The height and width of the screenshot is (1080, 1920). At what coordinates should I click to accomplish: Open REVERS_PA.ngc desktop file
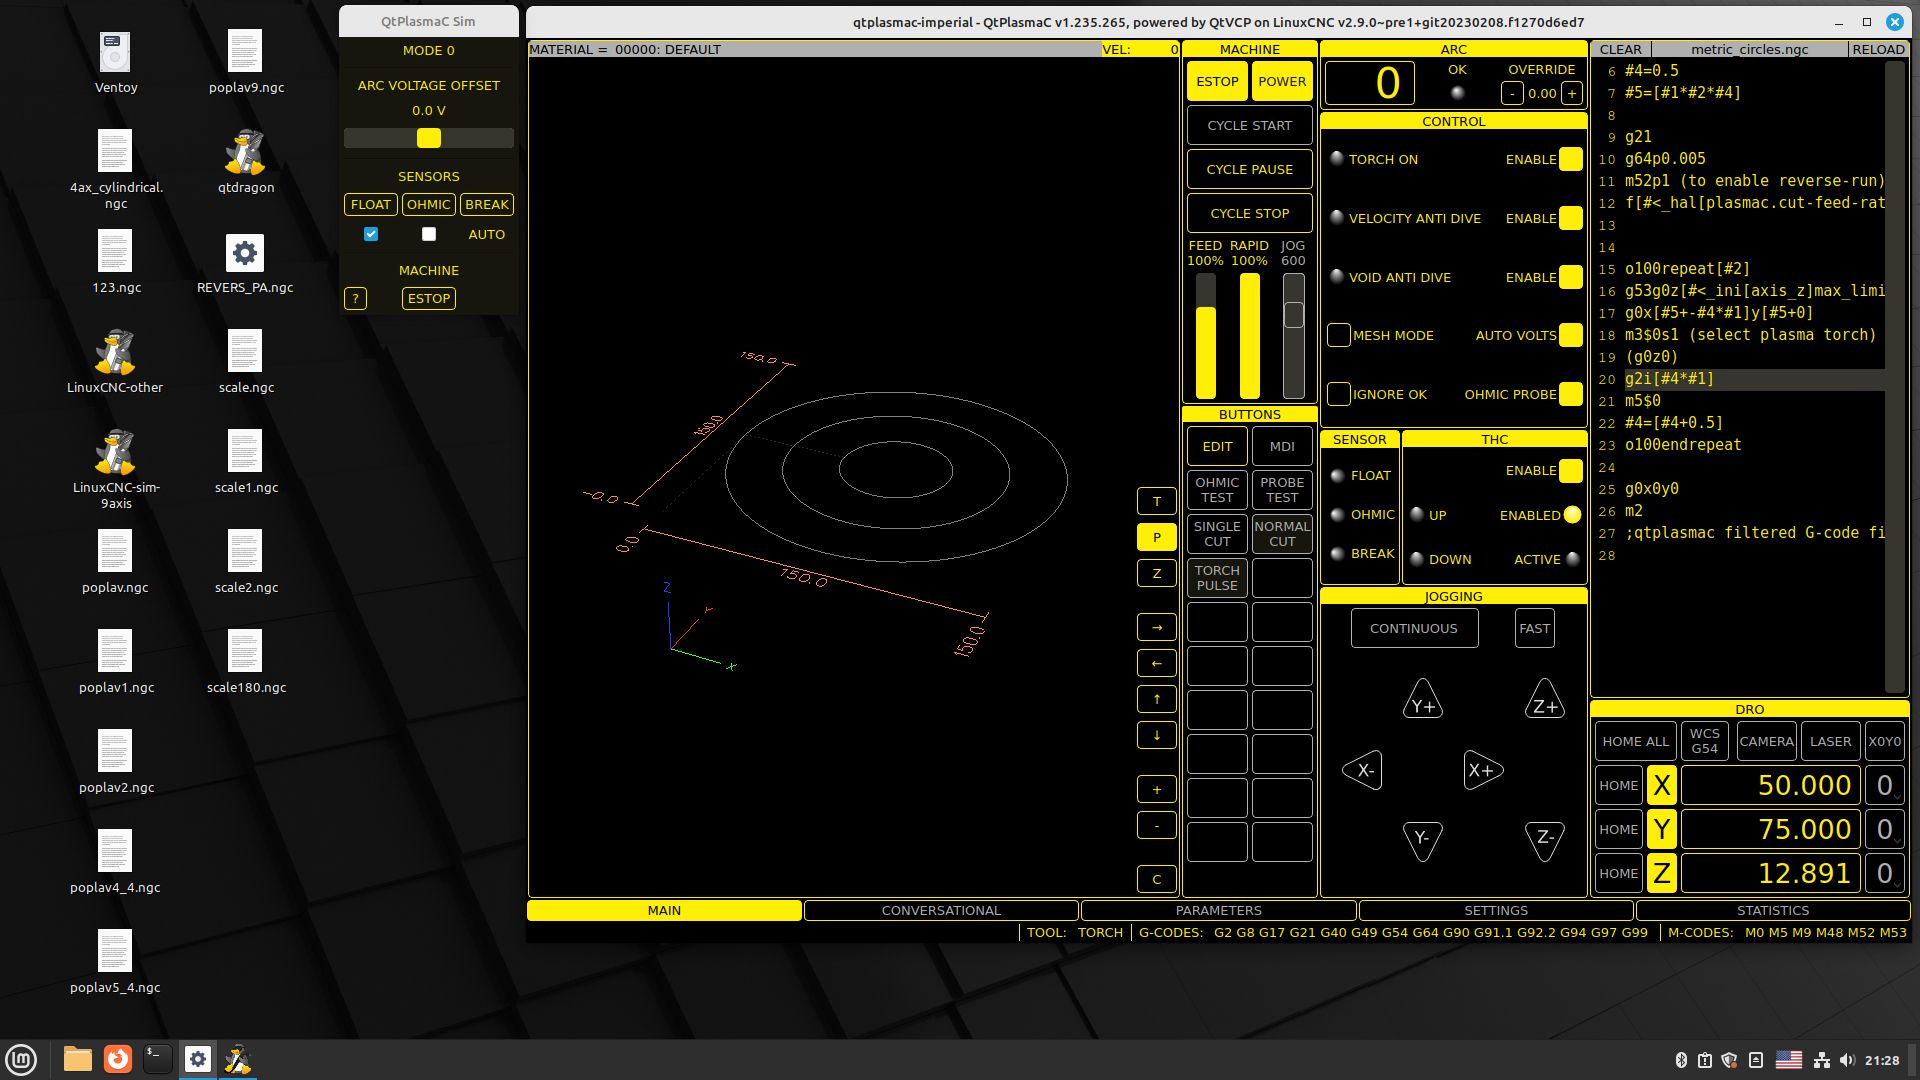(245, 264)
